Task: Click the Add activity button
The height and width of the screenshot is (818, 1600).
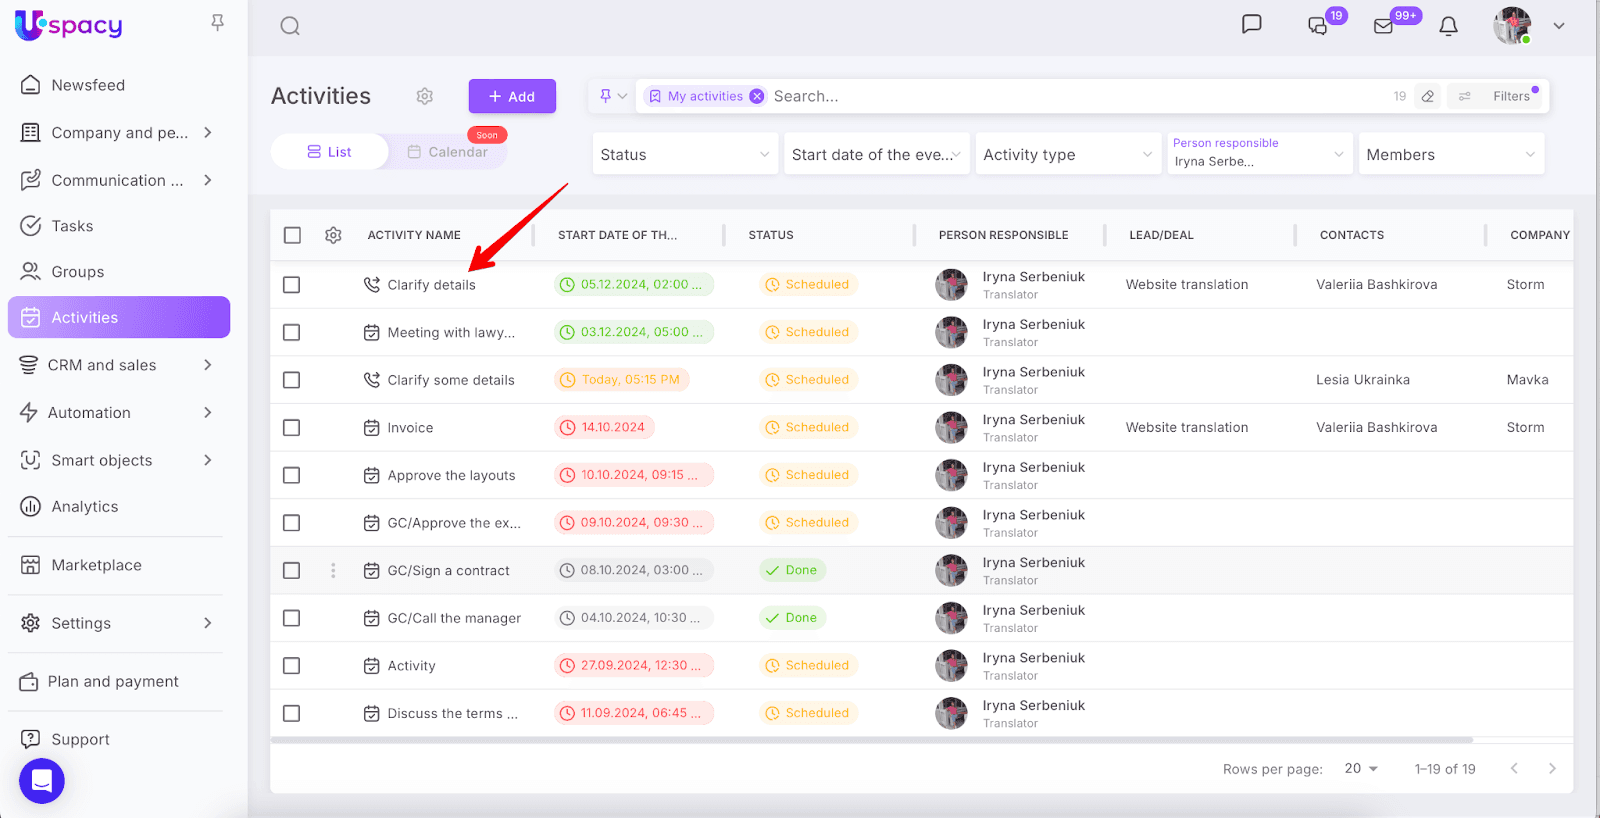Action: click(512, 96)
